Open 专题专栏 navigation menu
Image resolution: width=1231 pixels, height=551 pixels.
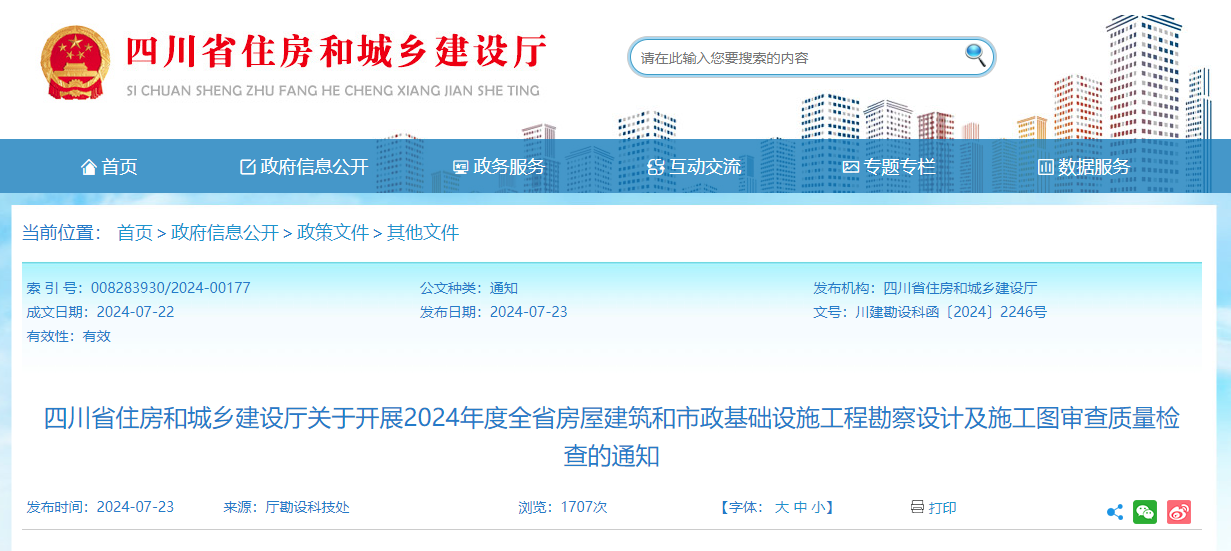889,167
